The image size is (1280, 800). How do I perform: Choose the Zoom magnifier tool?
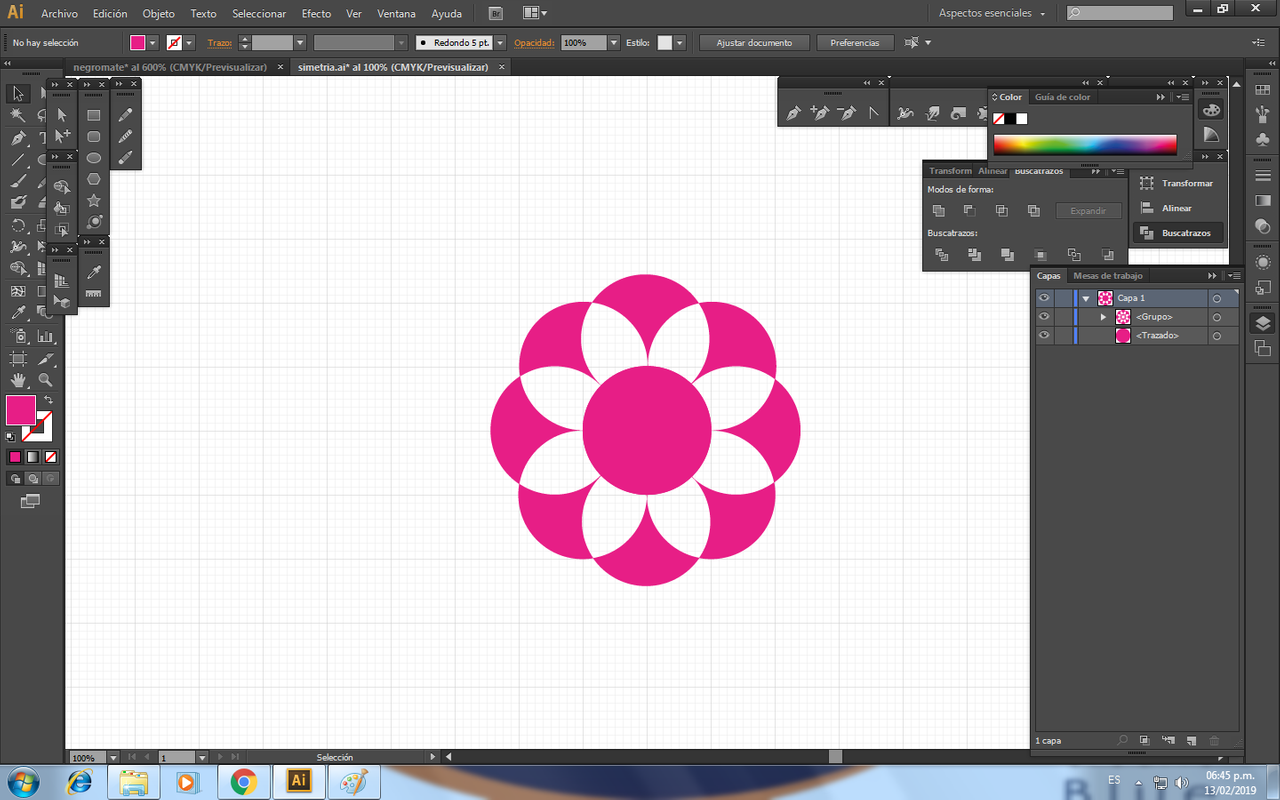click(45, 380)
